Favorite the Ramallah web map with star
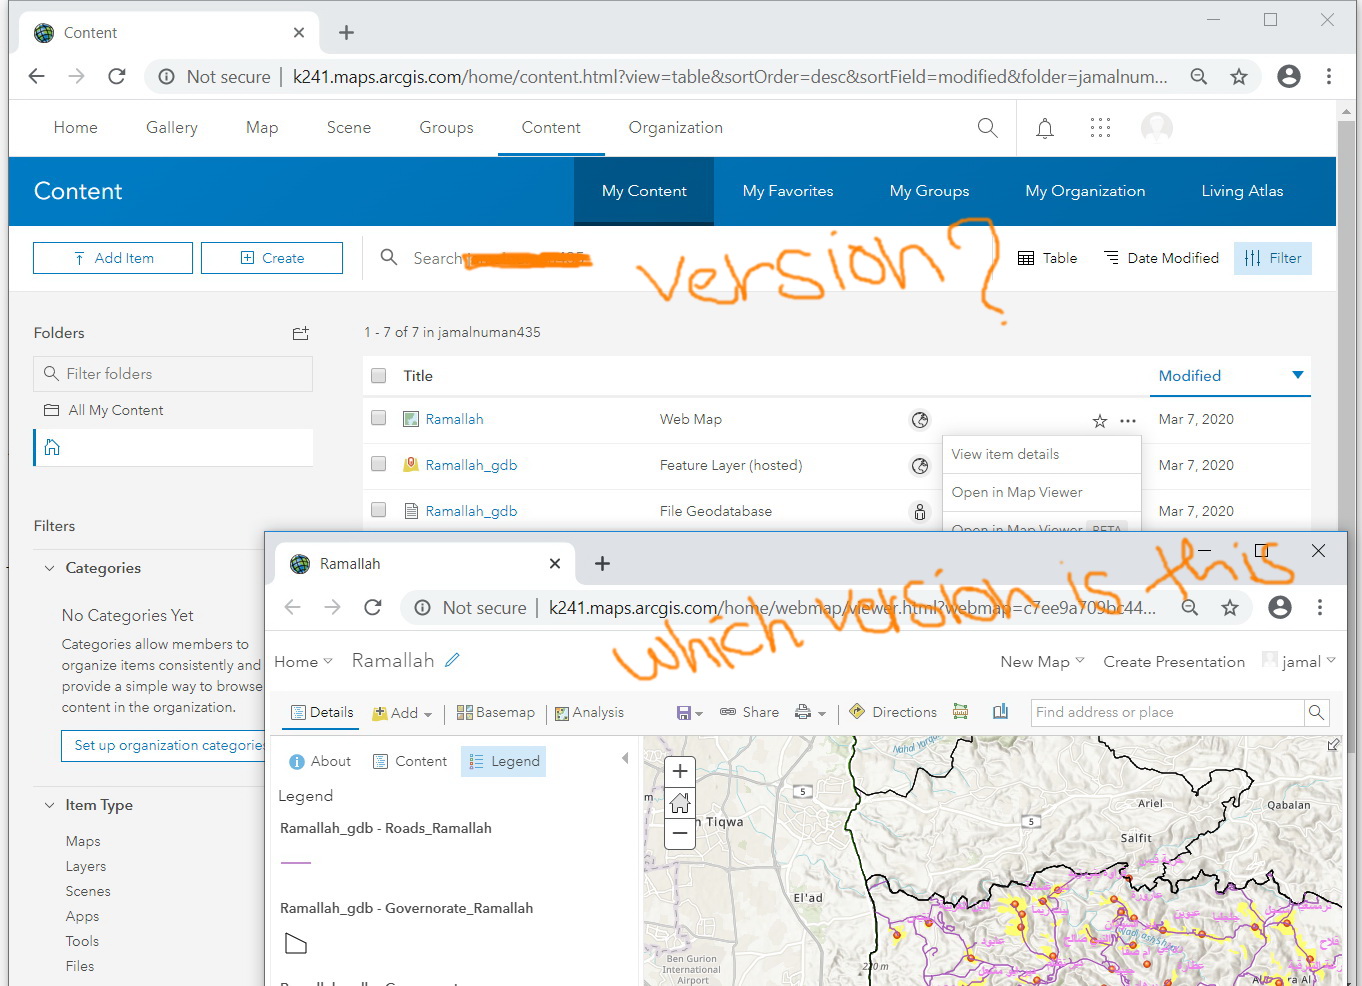Viewport: 1362px width, 986px height. [1100, 421]
